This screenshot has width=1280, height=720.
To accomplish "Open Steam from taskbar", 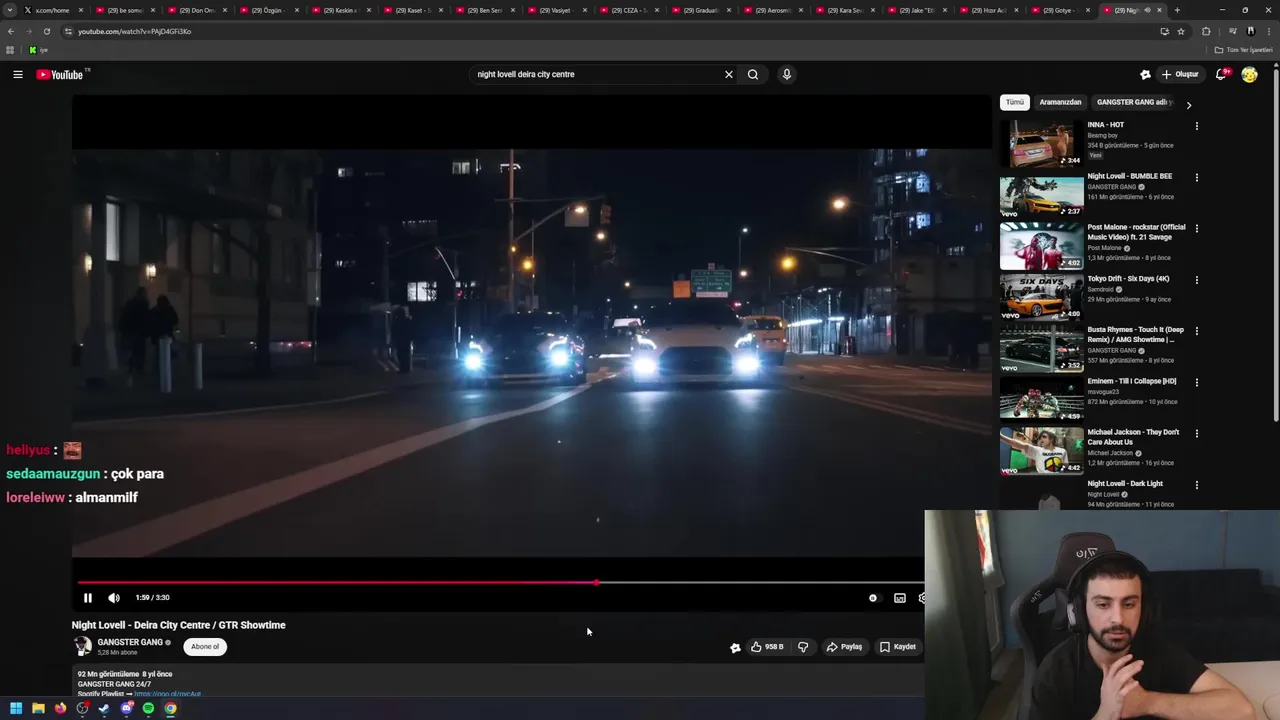I will 104,708.
